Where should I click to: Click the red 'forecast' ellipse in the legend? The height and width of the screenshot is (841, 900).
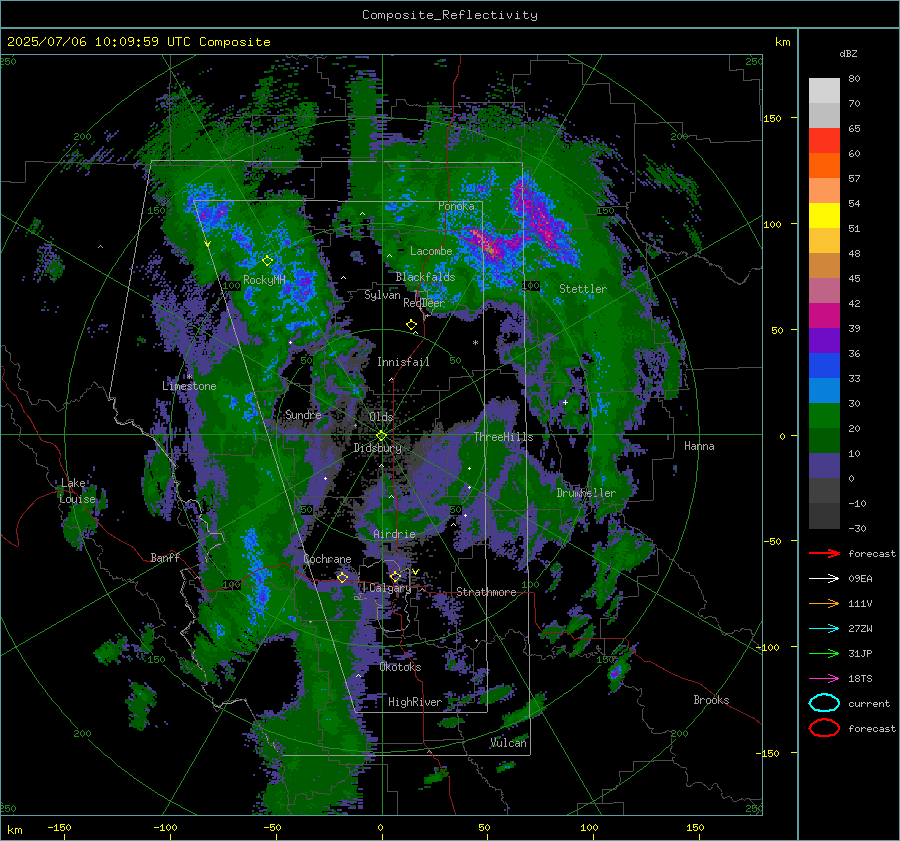click(x=824, y=728)
